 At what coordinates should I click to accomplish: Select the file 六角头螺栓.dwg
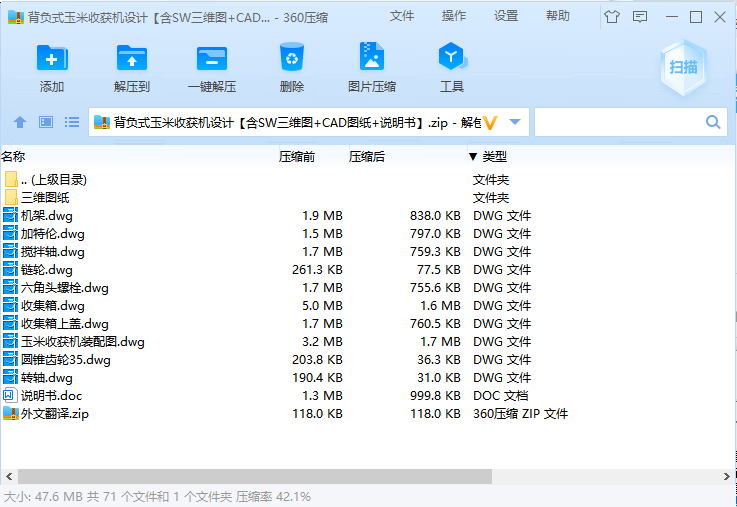point(64,288)
